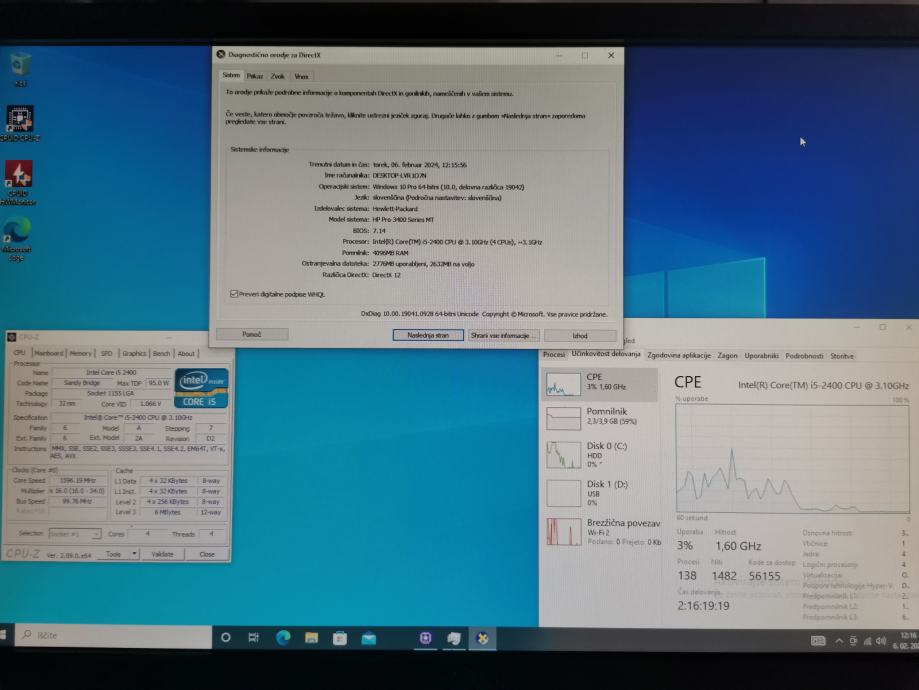Viewport: 919px width, 690px height.
Task: Click the Windows Start button
Action: pos(4,637)
